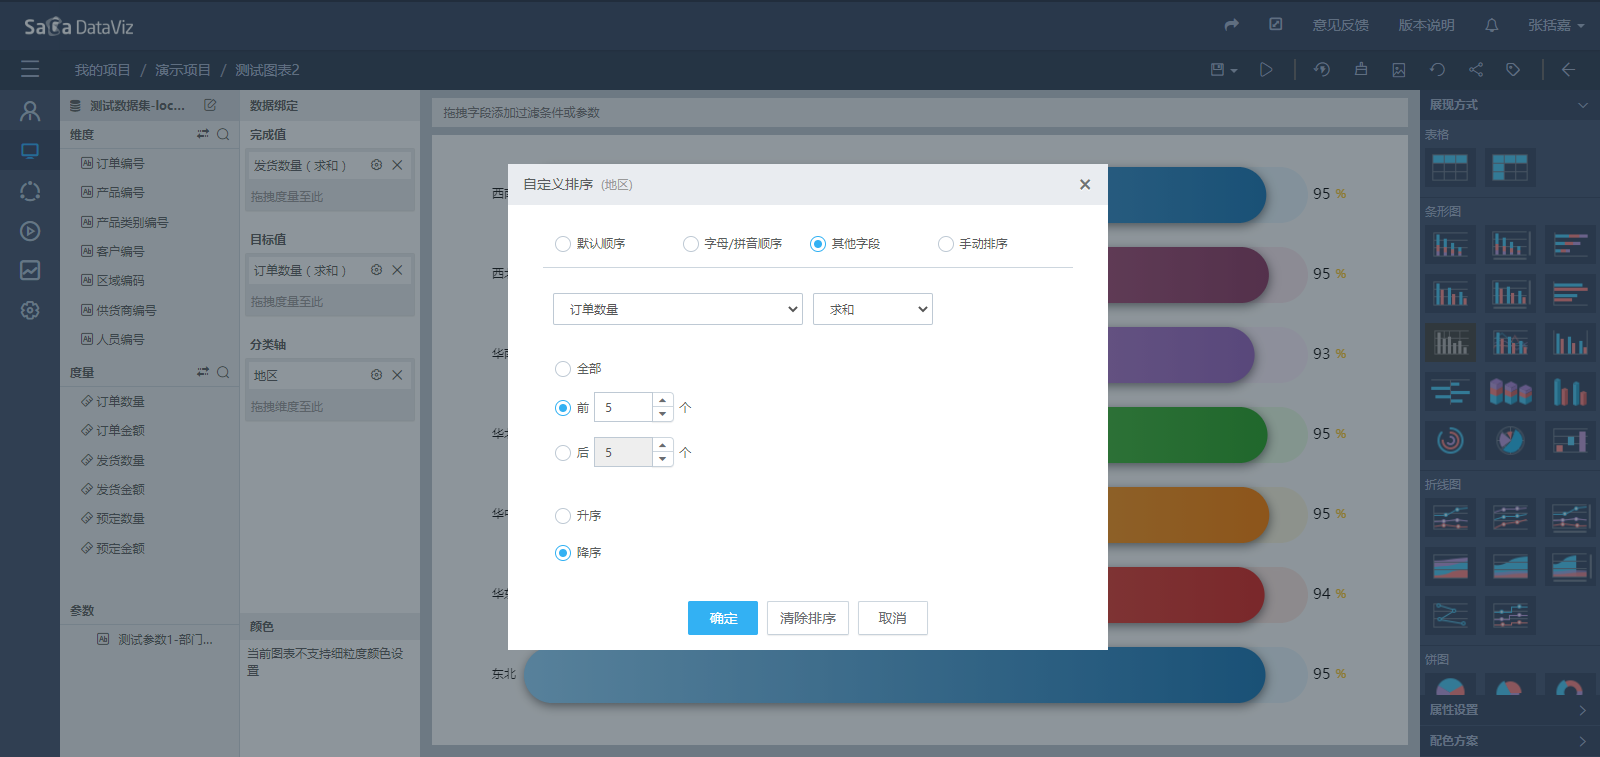Click the notification bell icon
The width and height of the screenshot is (1600, 757).
point(1492,25)
